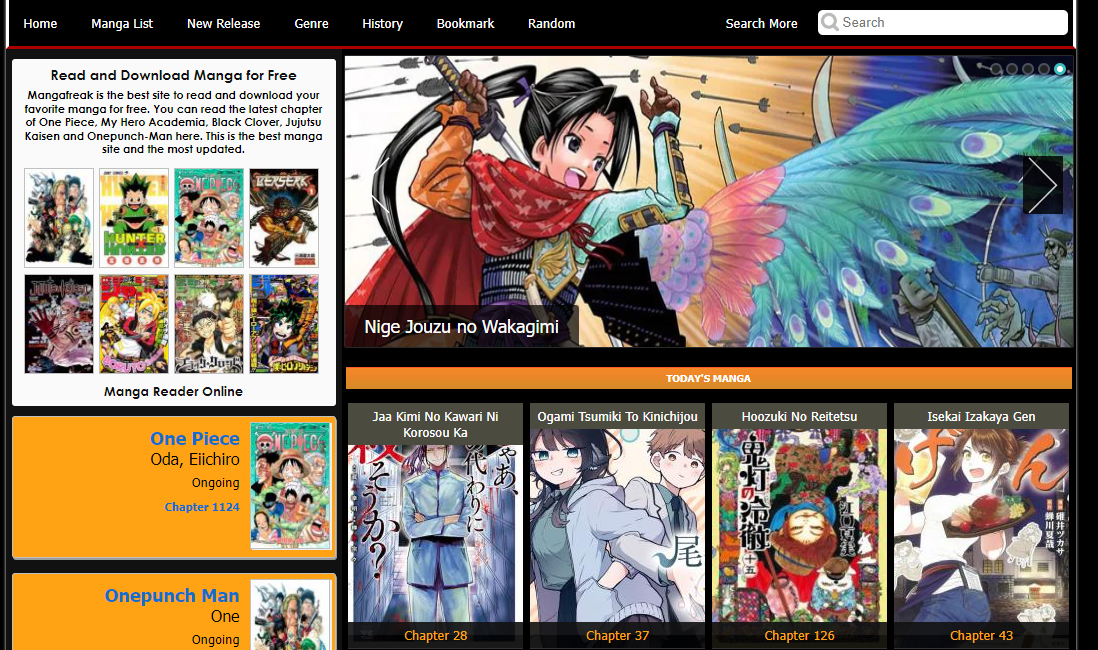The image size is (1098, 650).
Task: Click the next slide arrow on the banner
Action: 1042,185
